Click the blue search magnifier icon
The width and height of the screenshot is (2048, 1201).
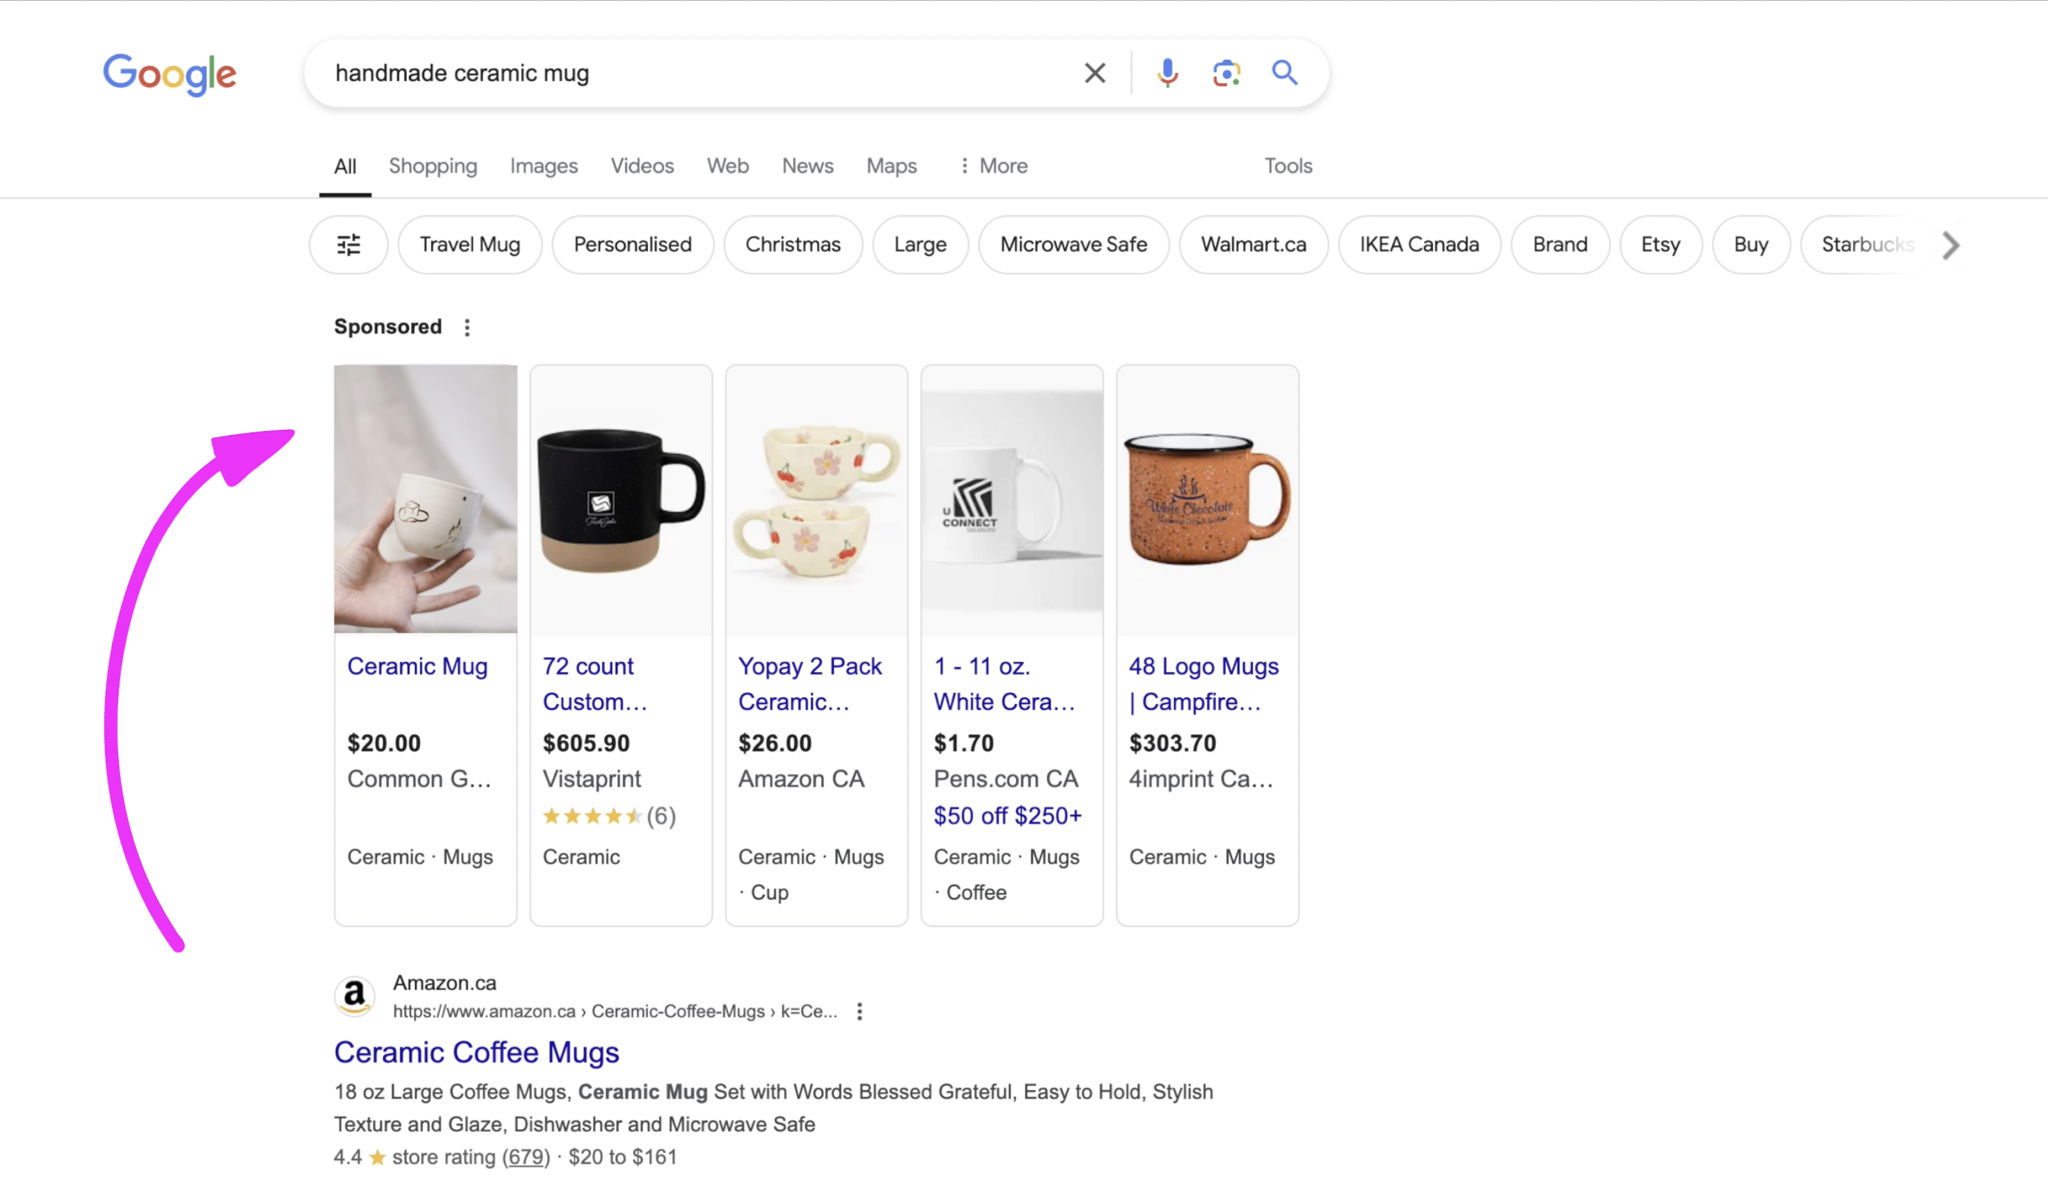click(1285, 73)
